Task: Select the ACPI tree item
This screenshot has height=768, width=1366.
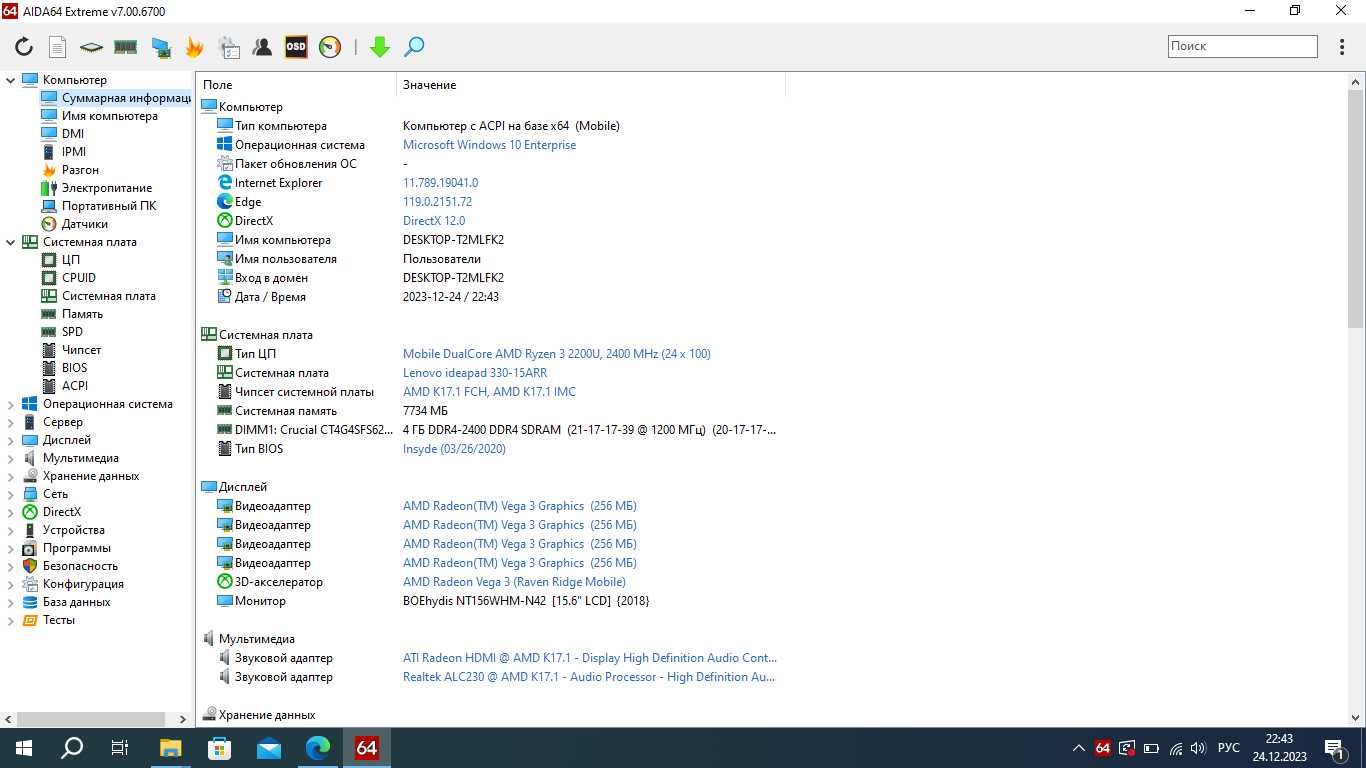Action: (x=64, y=386)
